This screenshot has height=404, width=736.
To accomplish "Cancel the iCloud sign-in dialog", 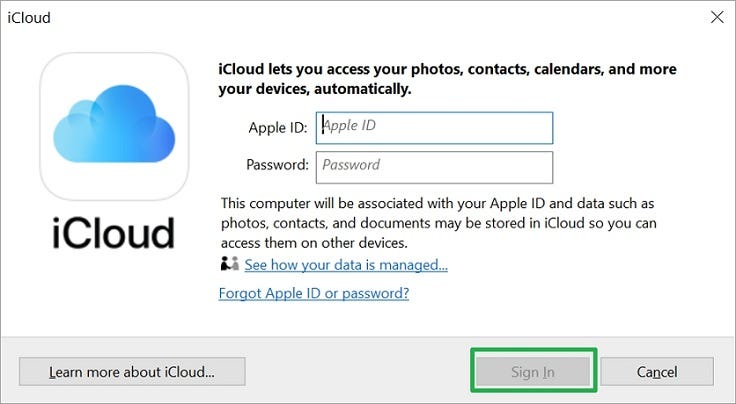I will tap(657, 372).
